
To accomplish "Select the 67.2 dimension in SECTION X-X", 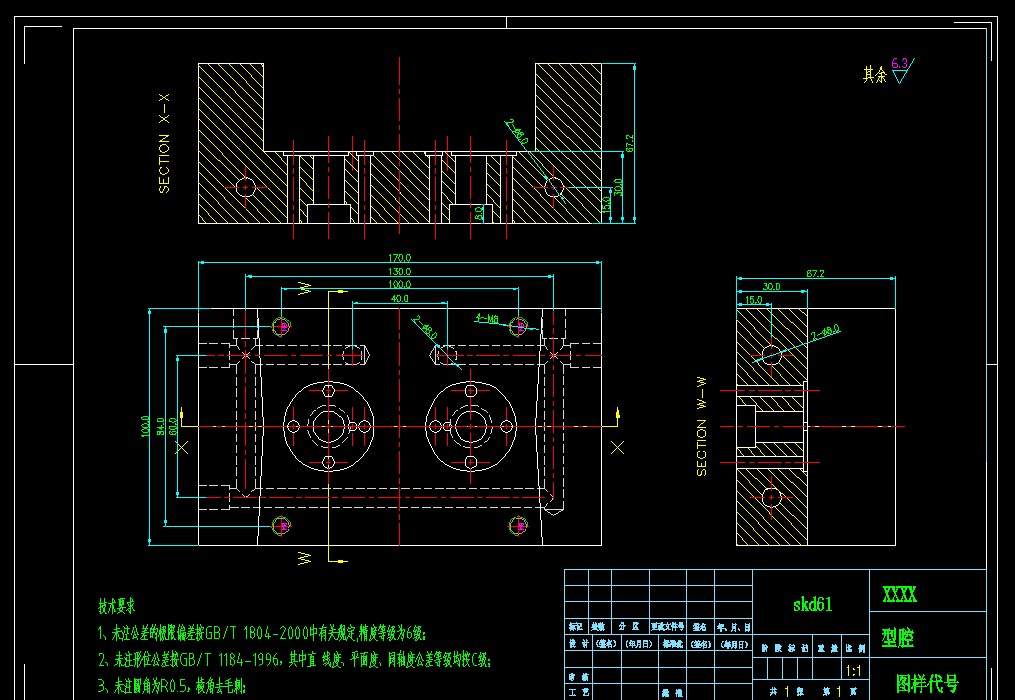I will click(630, 143).
